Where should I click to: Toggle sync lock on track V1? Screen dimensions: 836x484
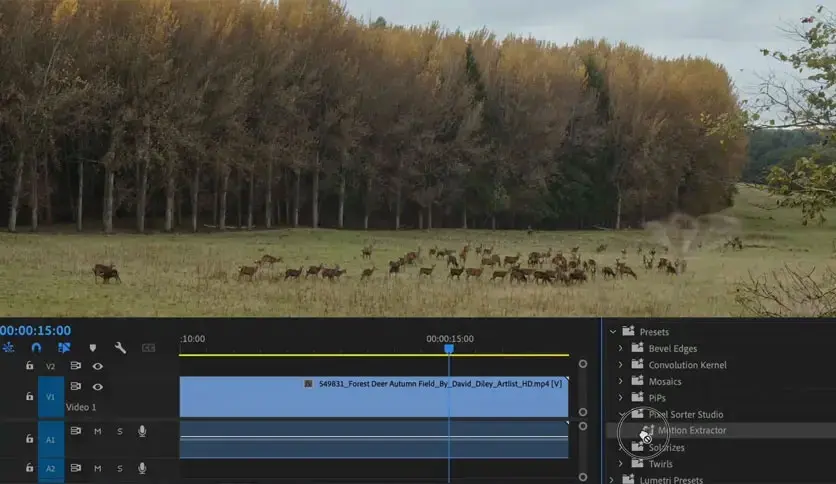coord(76,386)
